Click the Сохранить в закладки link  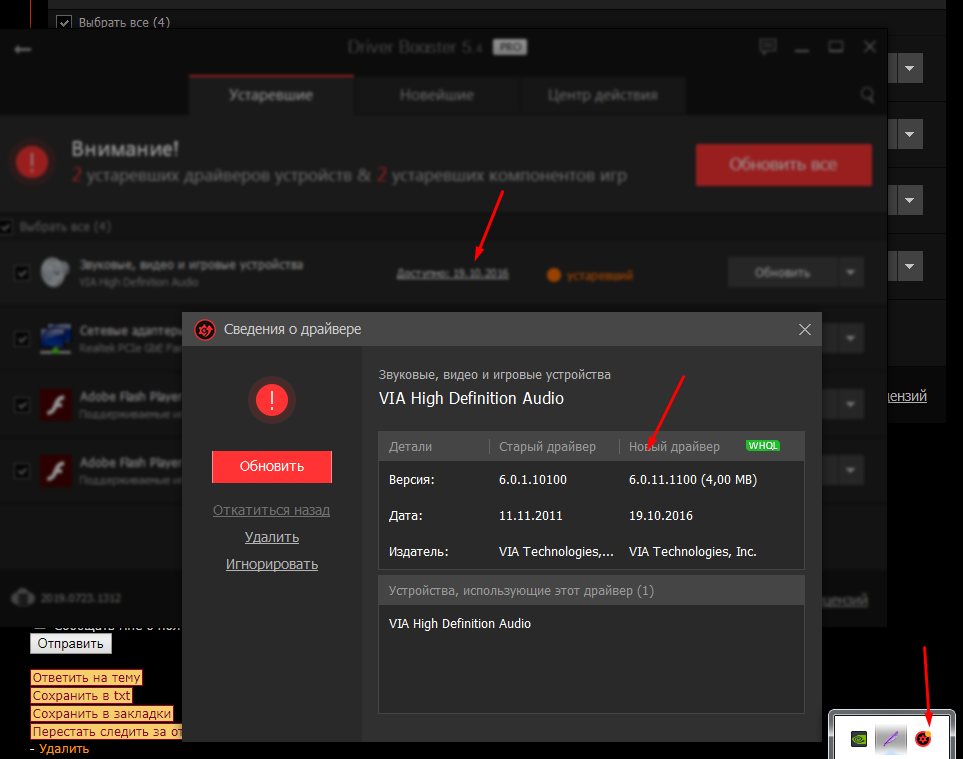[x=102, y=714]
